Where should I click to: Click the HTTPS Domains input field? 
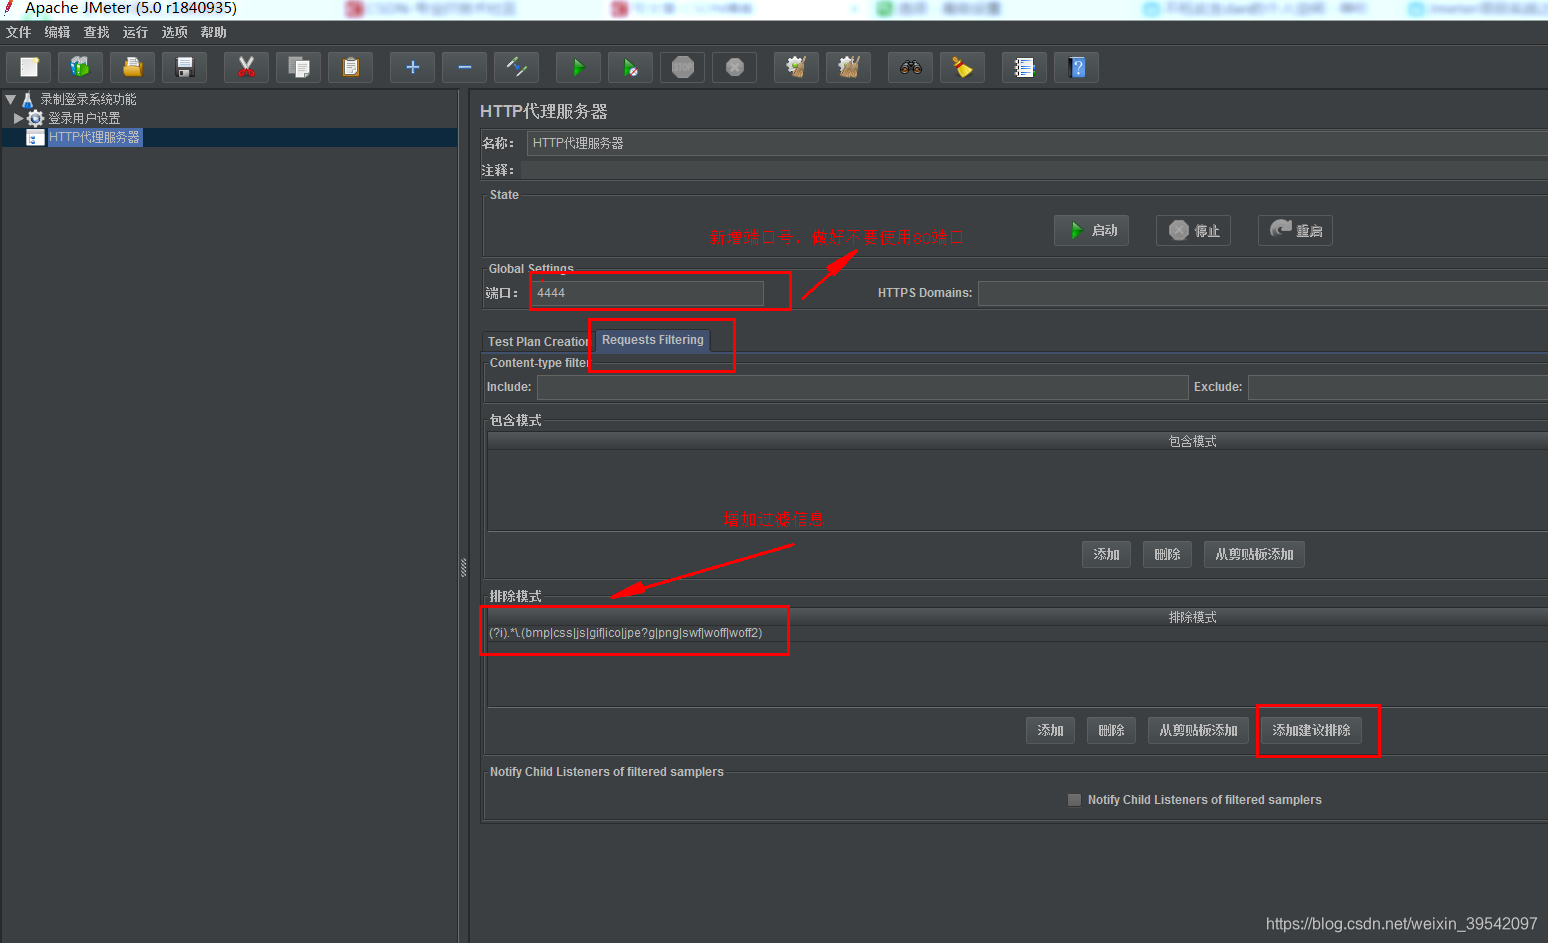coord(1263,293)
